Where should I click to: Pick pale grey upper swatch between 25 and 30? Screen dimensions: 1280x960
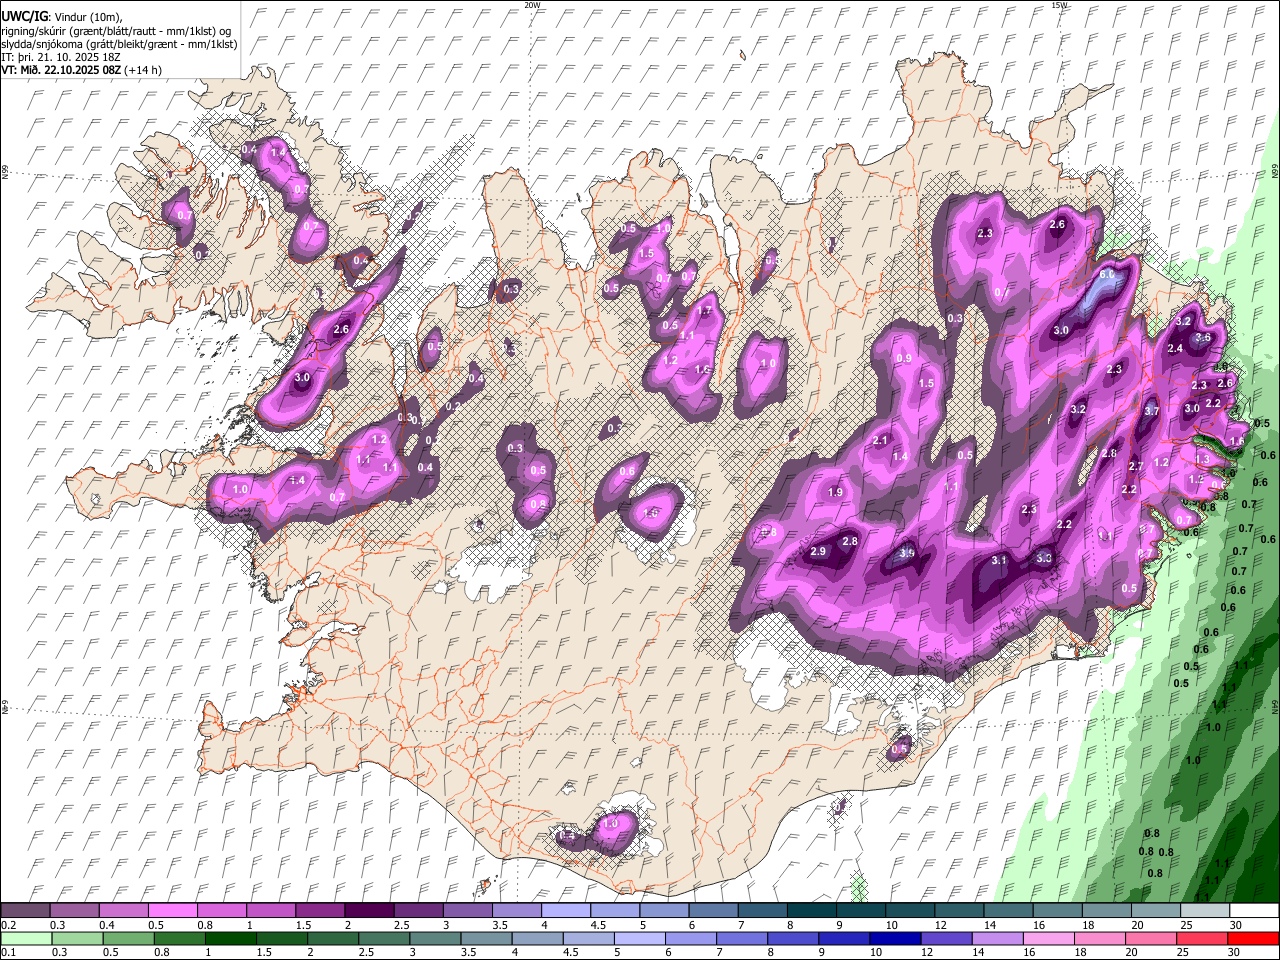pyautogui.click(x=1204, y=910)
